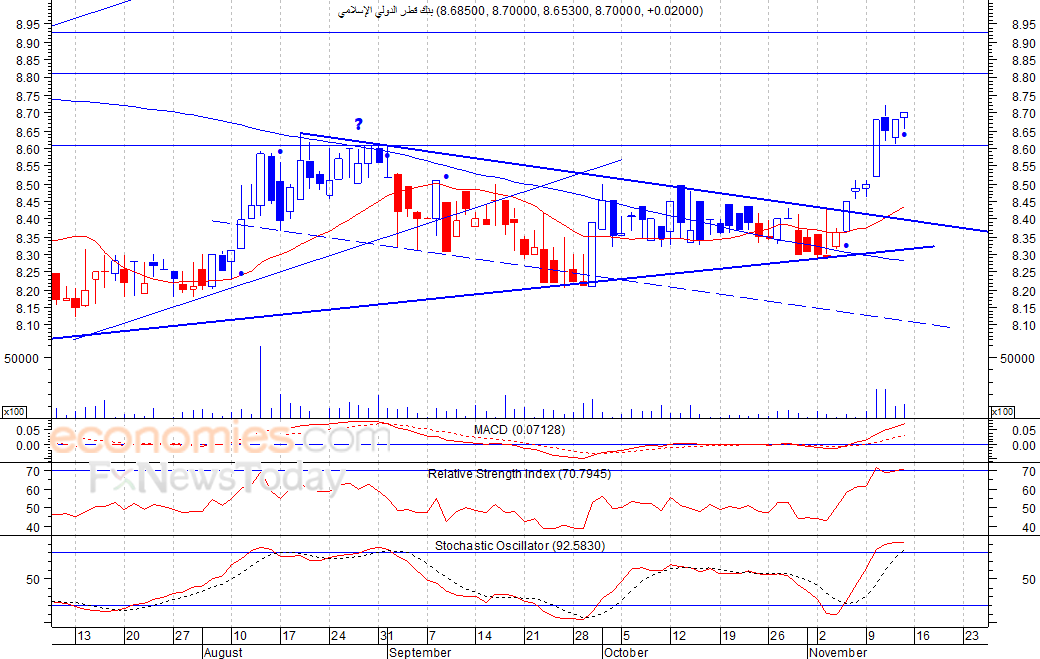Click 70 on left RSI axis

(33, 472)
